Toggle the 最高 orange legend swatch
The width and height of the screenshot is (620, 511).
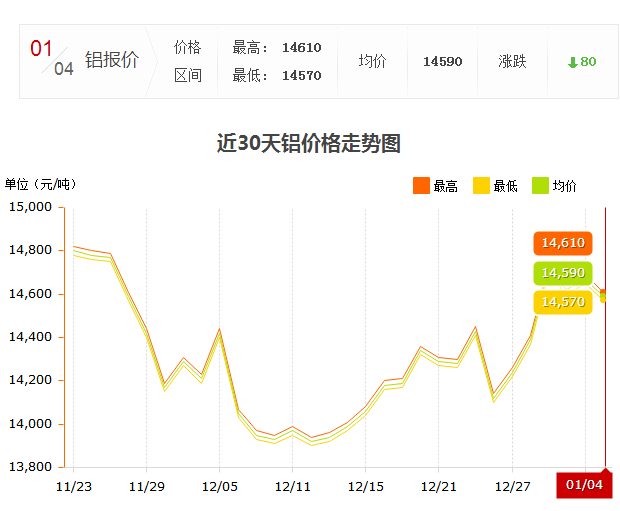[x=421, y=185]
